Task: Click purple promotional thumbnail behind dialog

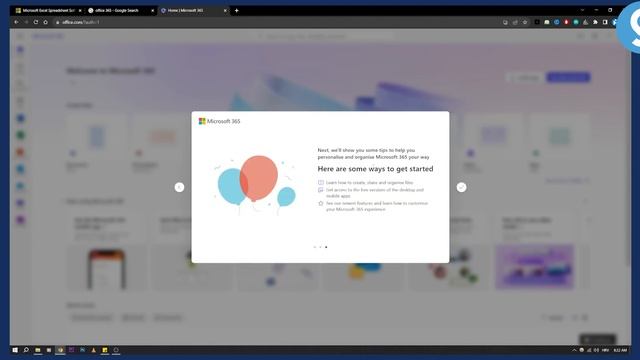Action: coord(535,267)
